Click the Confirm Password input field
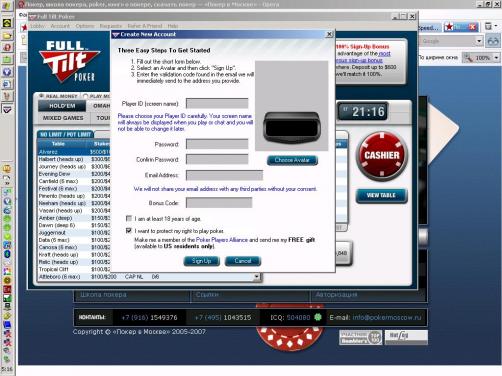 217,159
